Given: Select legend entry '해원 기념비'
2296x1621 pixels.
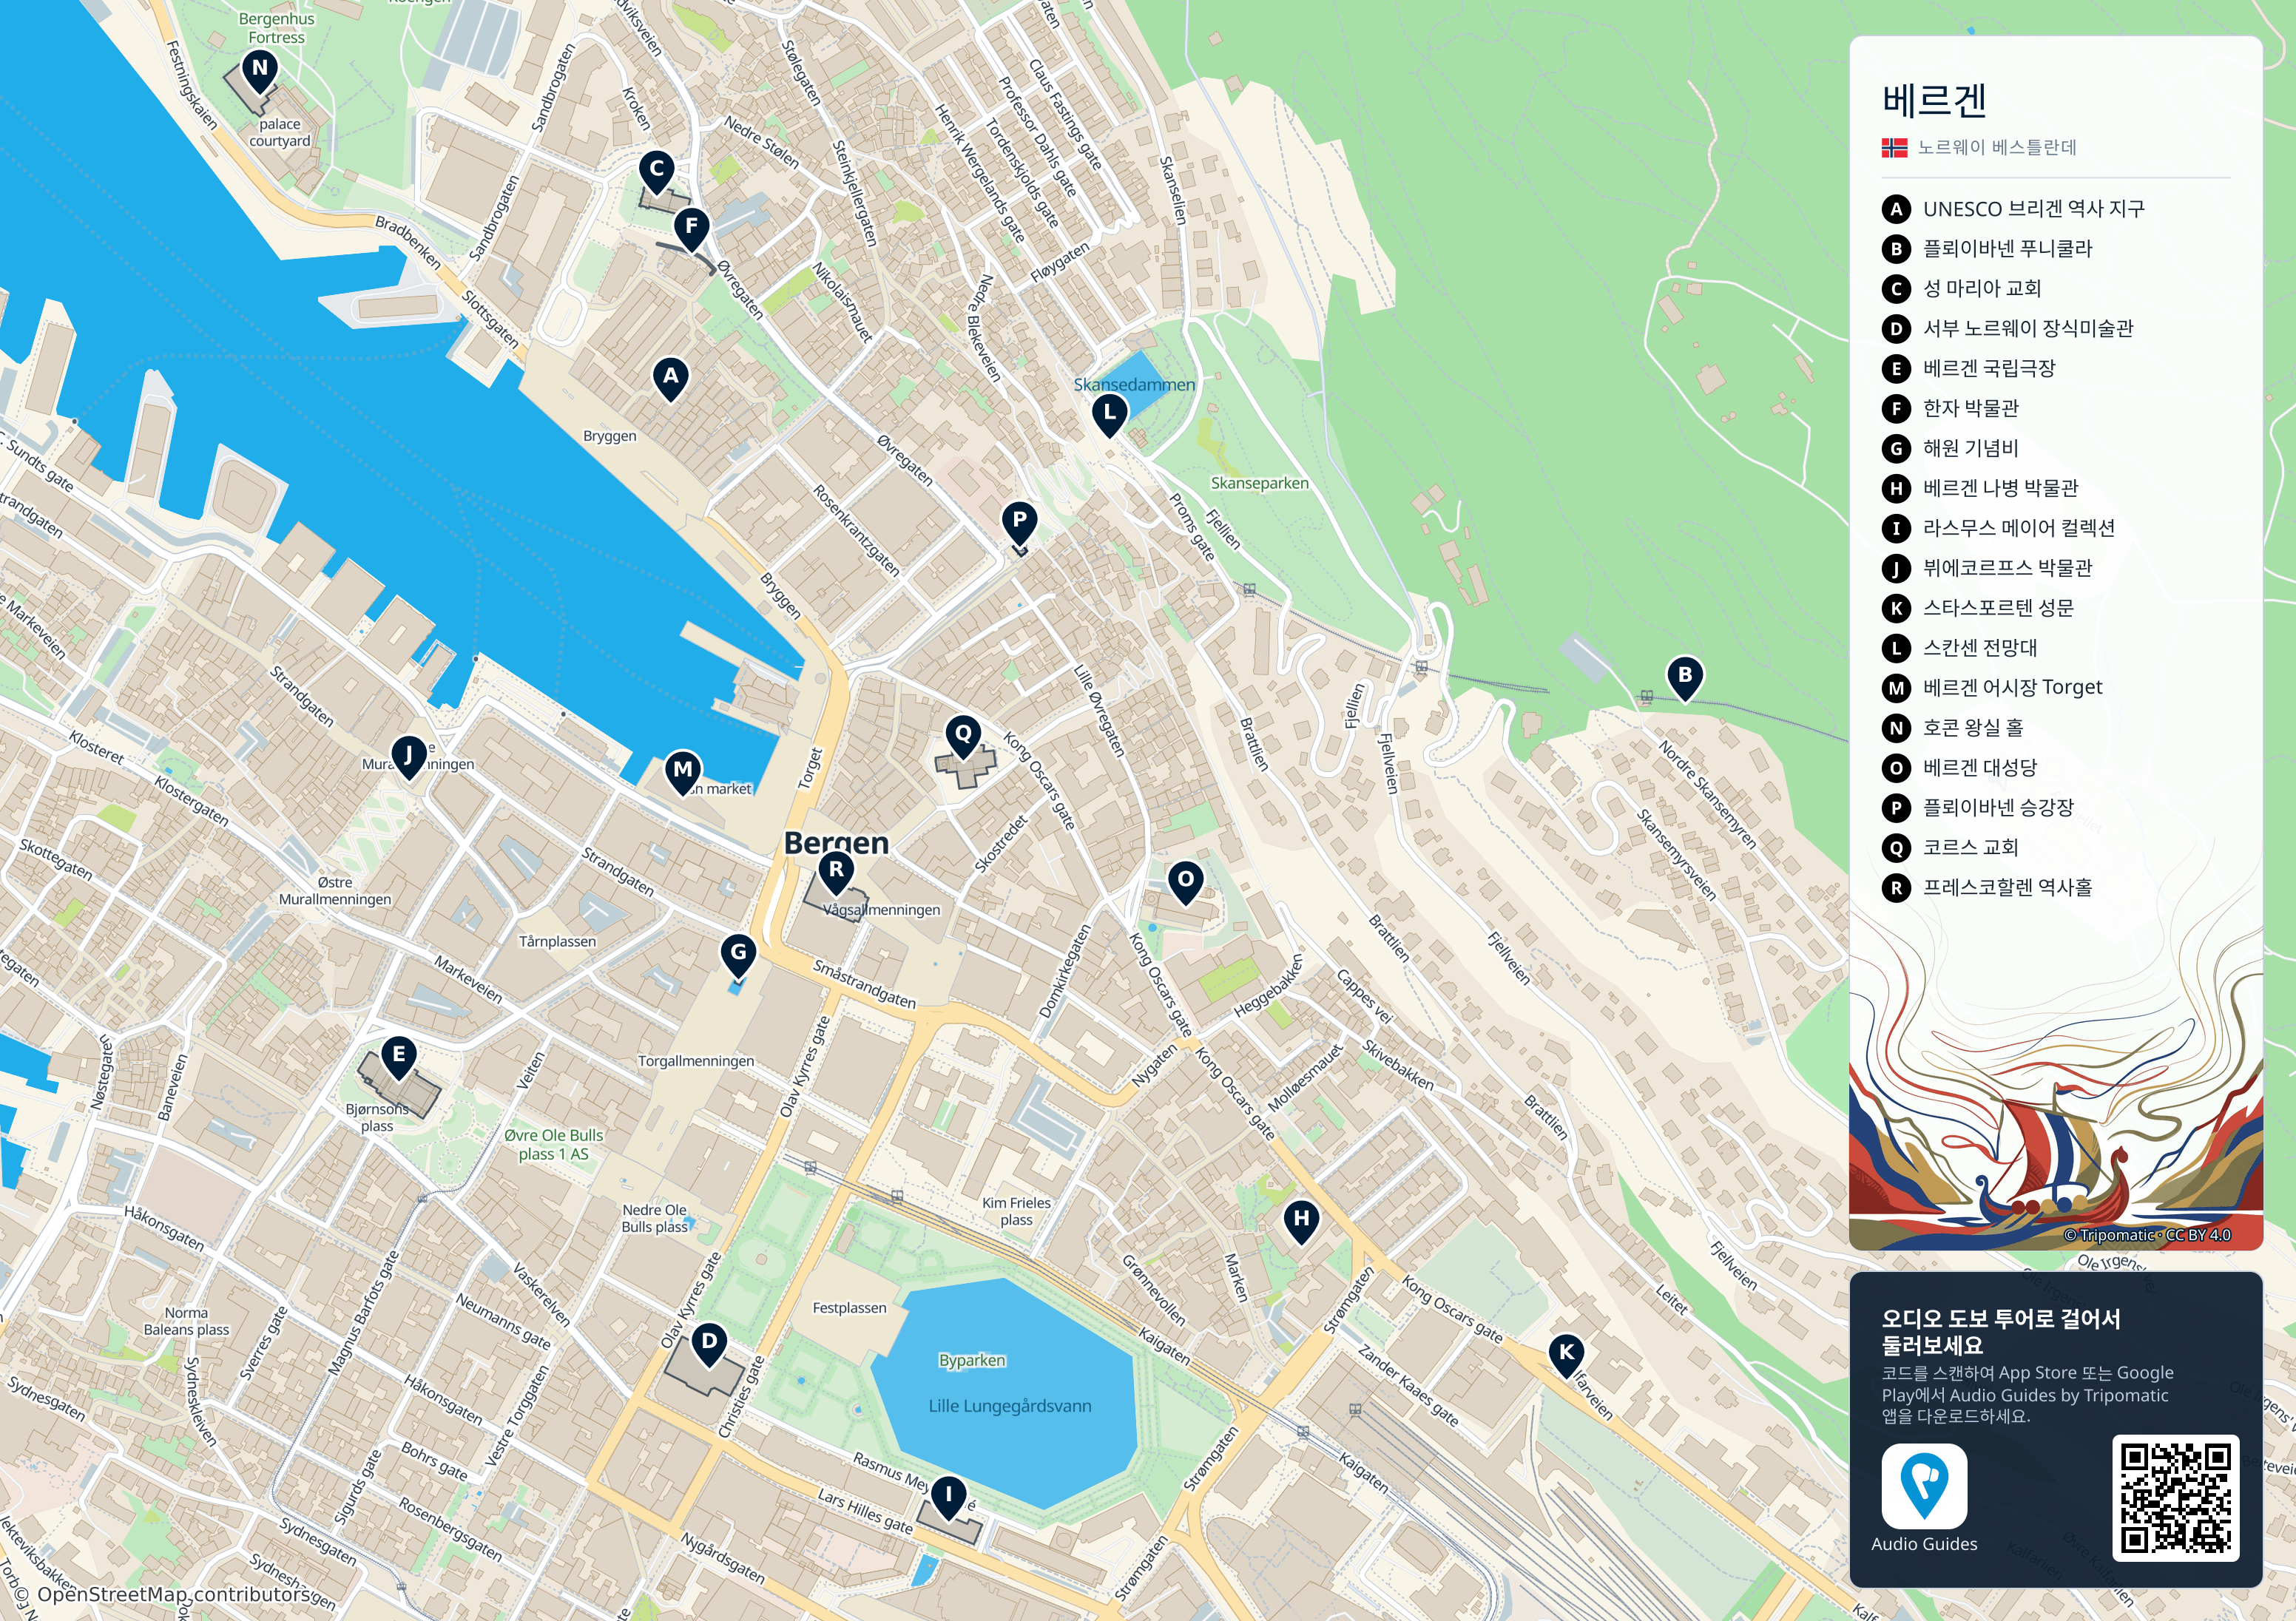Looking at the screenshot, I should pos(1971,449).
